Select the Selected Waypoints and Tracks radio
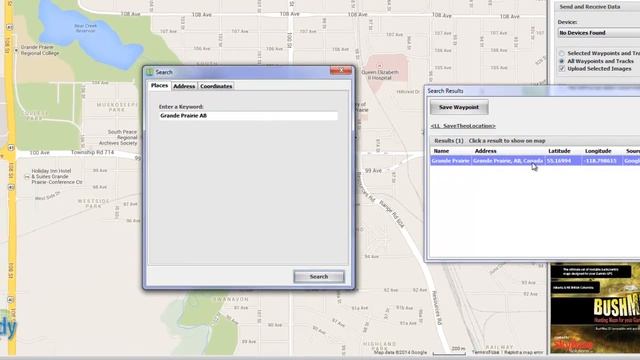This screenshot has height=360, width=640. click(x=562, y=53)
